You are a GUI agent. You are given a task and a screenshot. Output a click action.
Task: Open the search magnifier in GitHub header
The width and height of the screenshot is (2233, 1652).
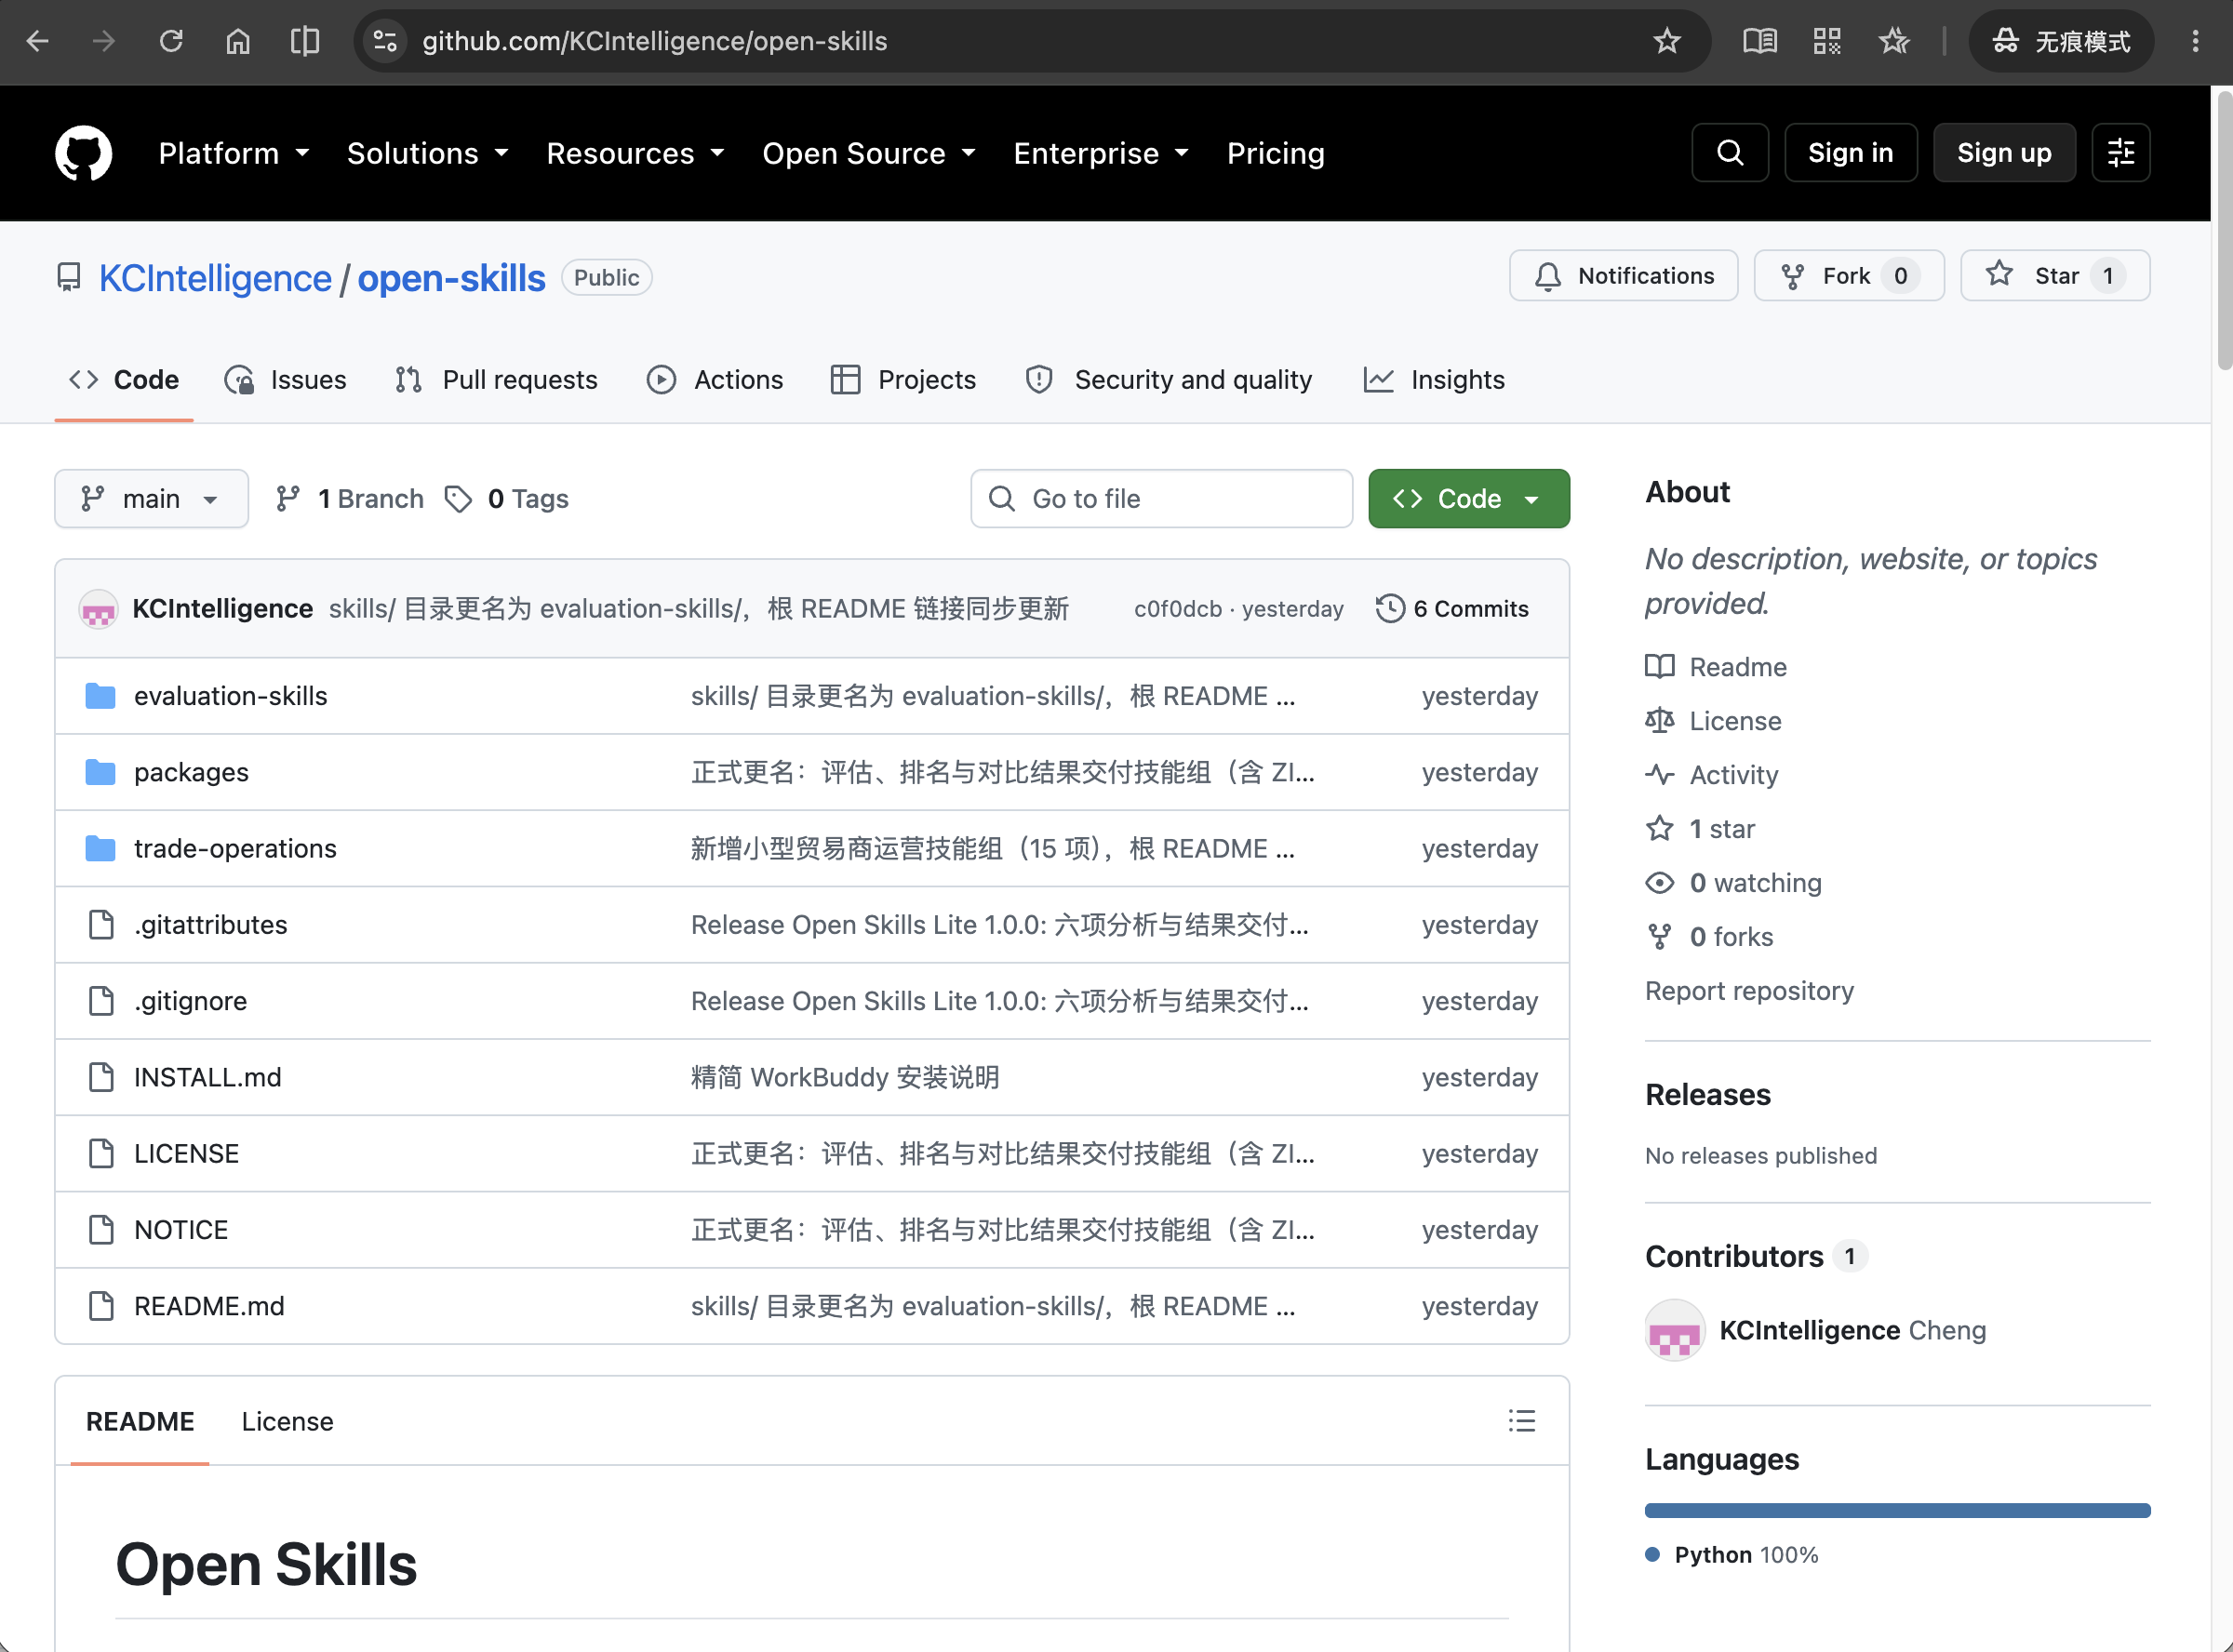click(1729, 153)
